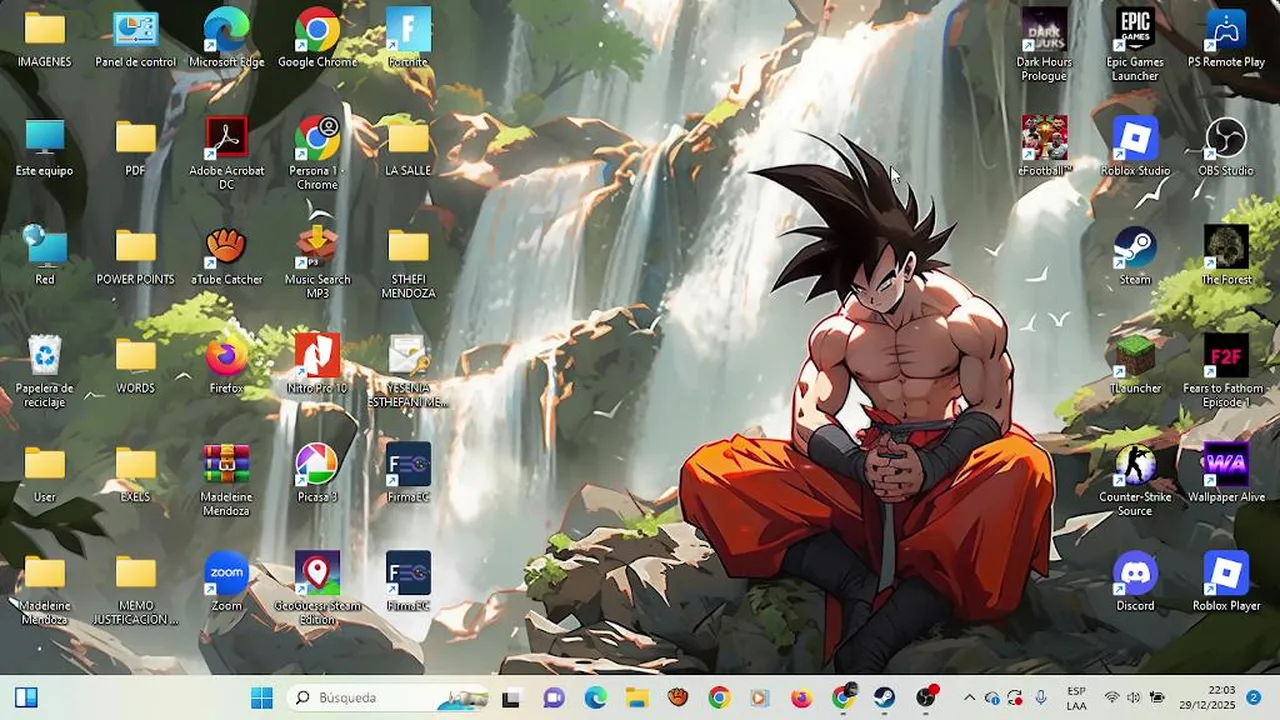Open the Red network icon
1280x720 pixels.
(44, 256)
